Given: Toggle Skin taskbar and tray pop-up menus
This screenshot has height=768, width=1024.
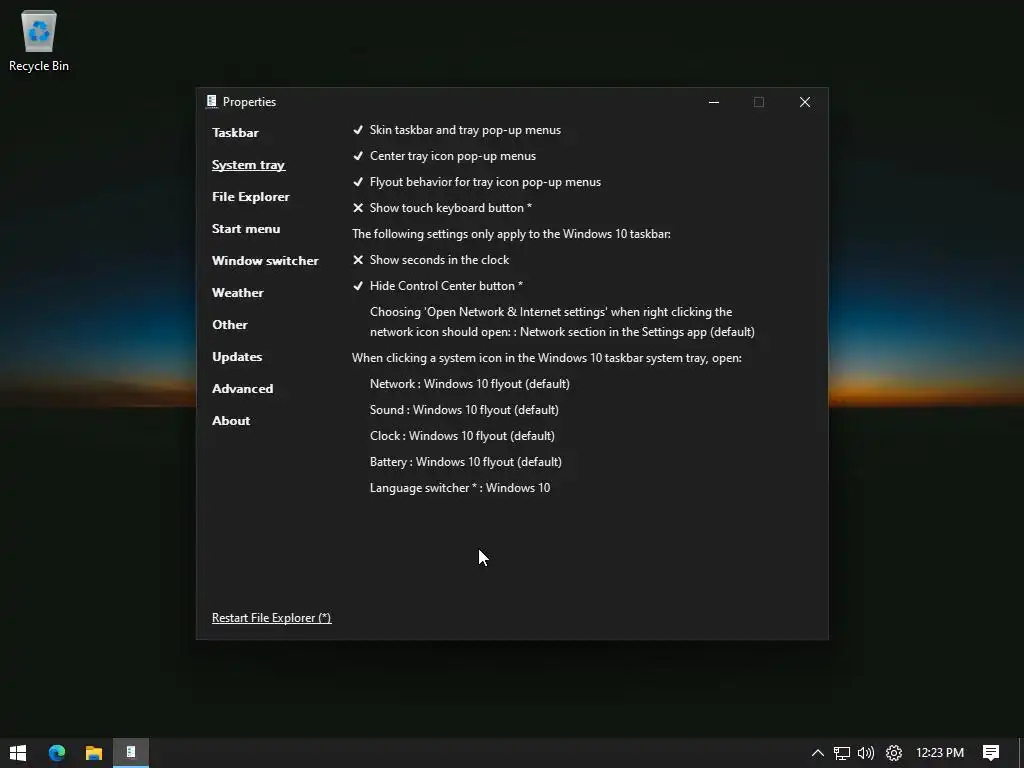Looking at the screenshot, I should tap(456, 130).
